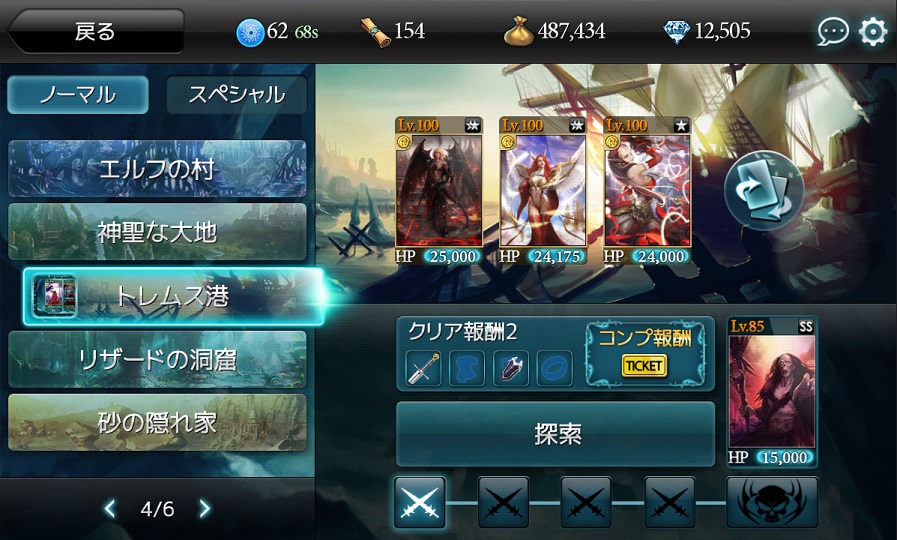Select the sword reward item icon

(423, 368)
